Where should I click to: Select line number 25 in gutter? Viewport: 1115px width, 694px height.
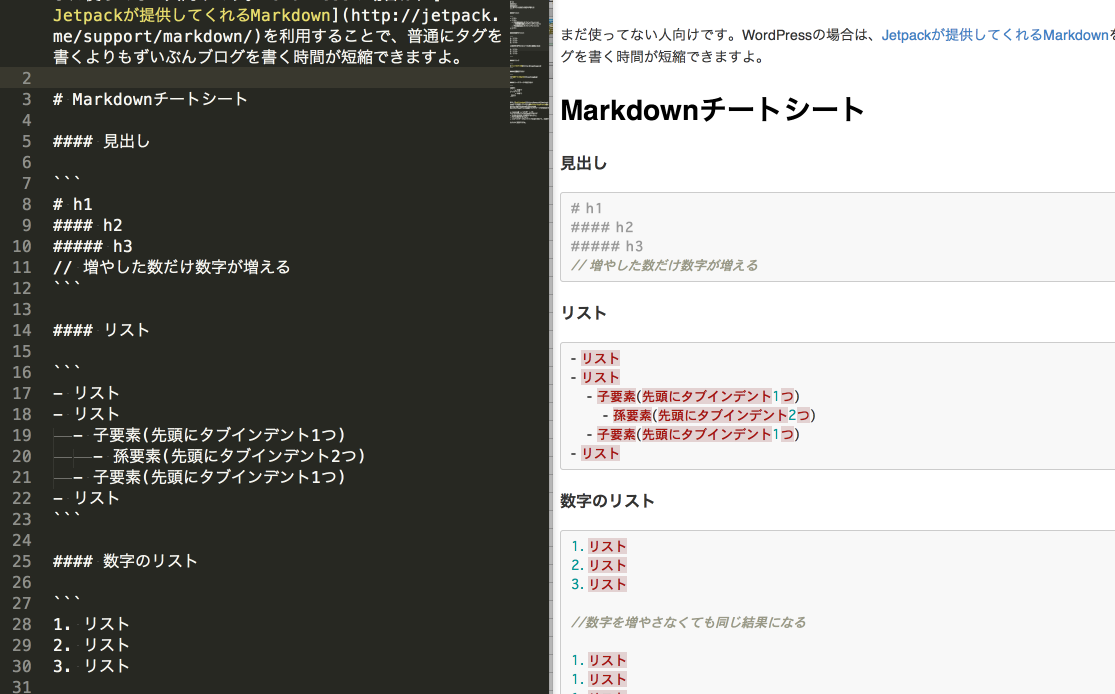pyautogui.click(x=21, y=562)
